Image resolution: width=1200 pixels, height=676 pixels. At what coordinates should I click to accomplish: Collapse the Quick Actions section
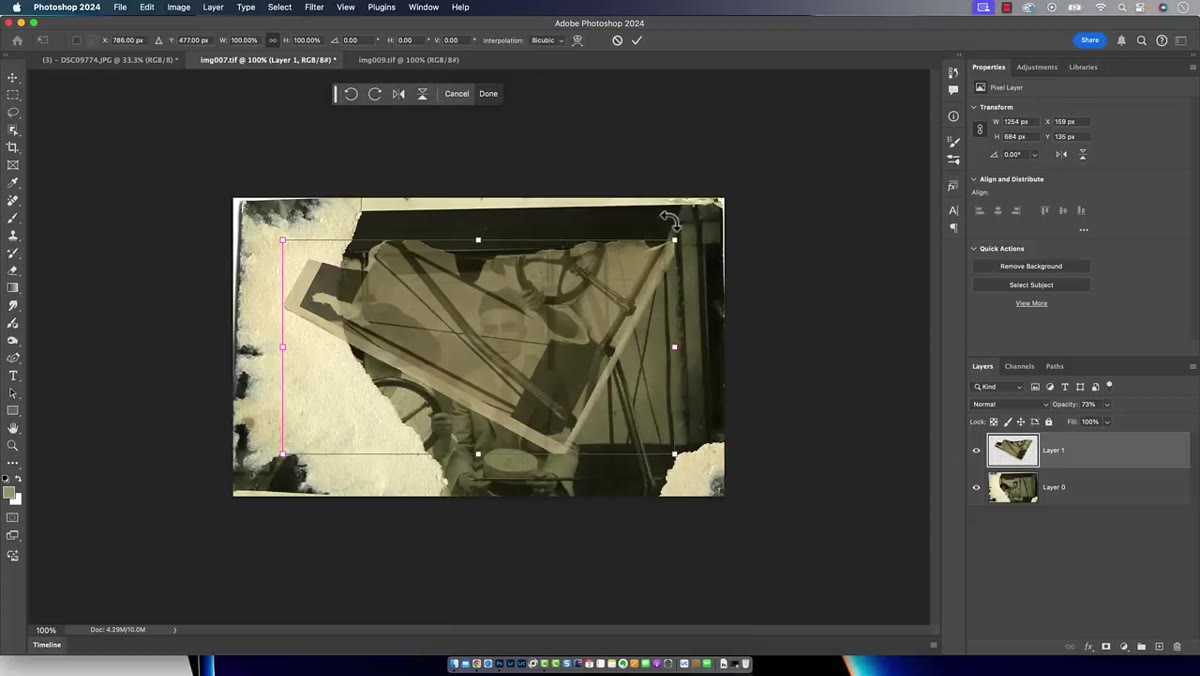tap(975, 248)
